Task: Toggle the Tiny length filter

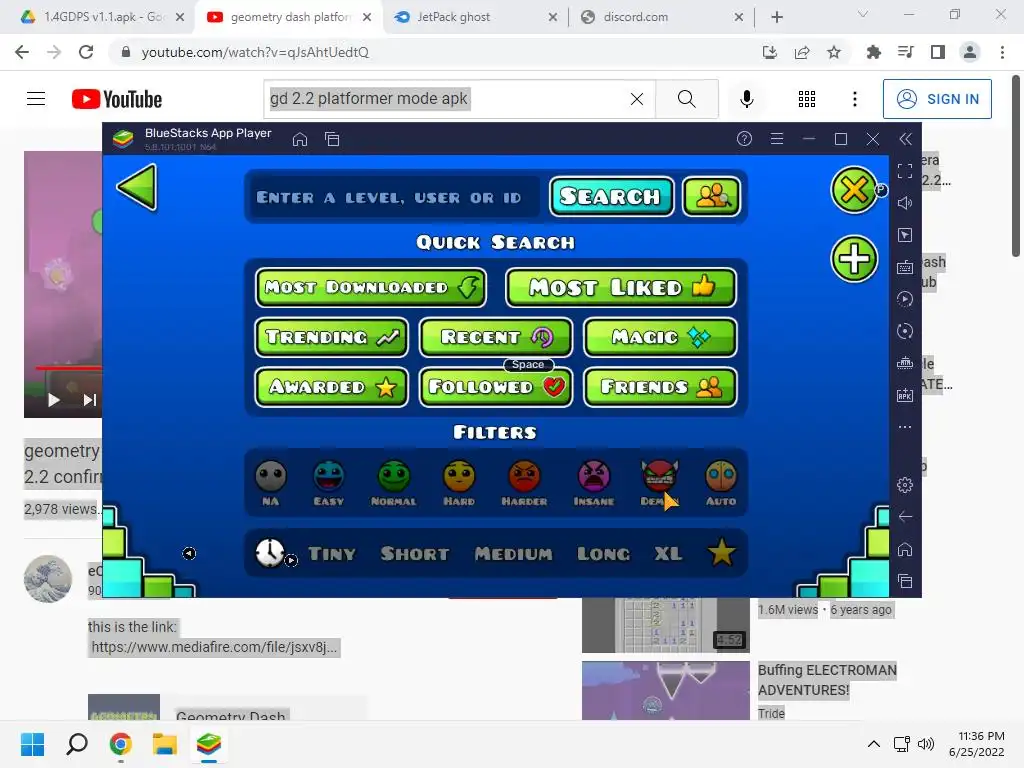Action: click(x=332, y=554)
